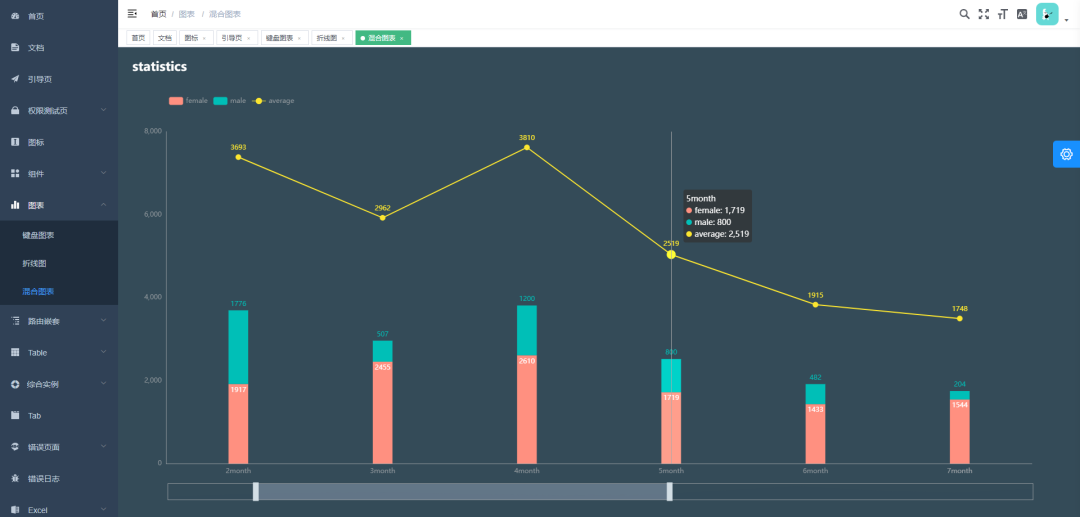Toggle fullscreen mode icon
The width and height of the screenshot is (1080, 517).
coord(984,14)
